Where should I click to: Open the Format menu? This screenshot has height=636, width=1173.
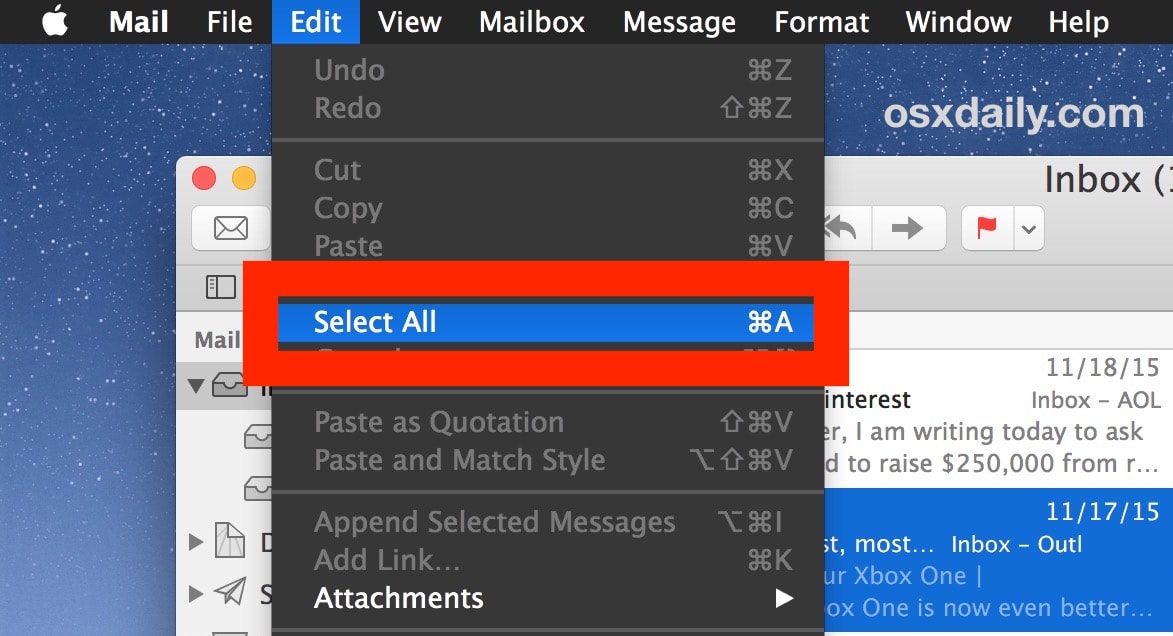point(820,21)
